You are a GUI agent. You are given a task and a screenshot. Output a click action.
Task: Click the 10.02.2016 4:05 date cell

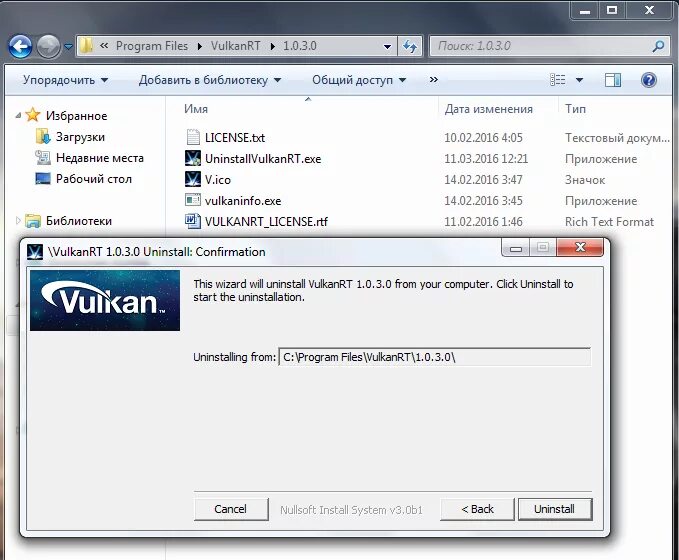tap(483, 138)
